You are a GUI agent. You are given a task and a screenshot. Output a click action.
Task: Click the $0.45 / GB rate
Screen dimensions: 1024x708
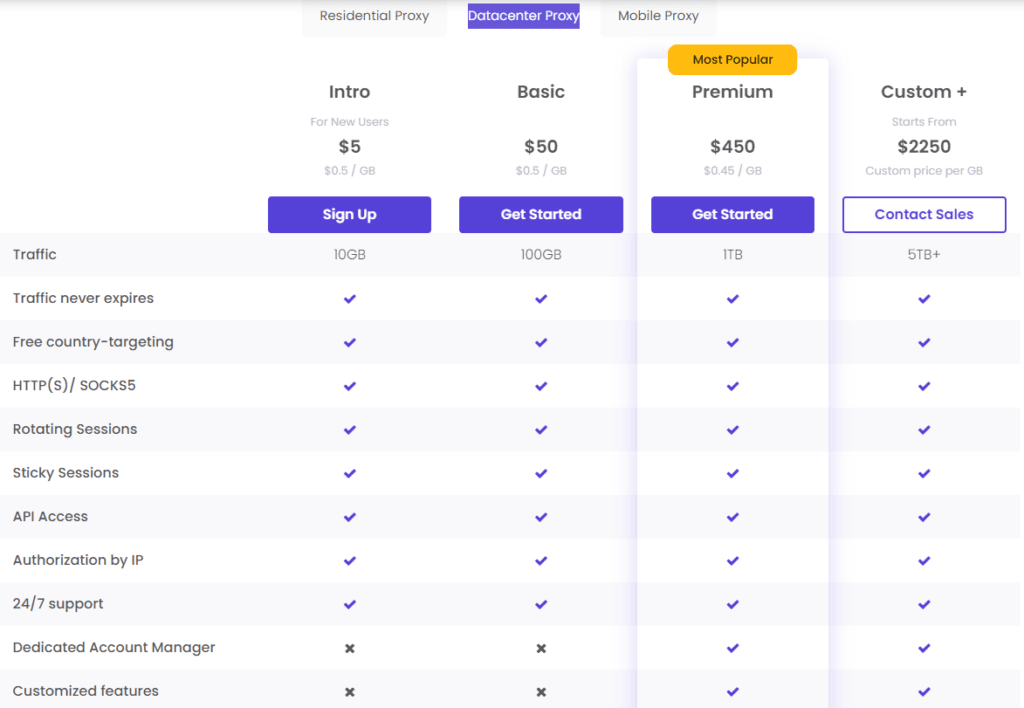733,170
